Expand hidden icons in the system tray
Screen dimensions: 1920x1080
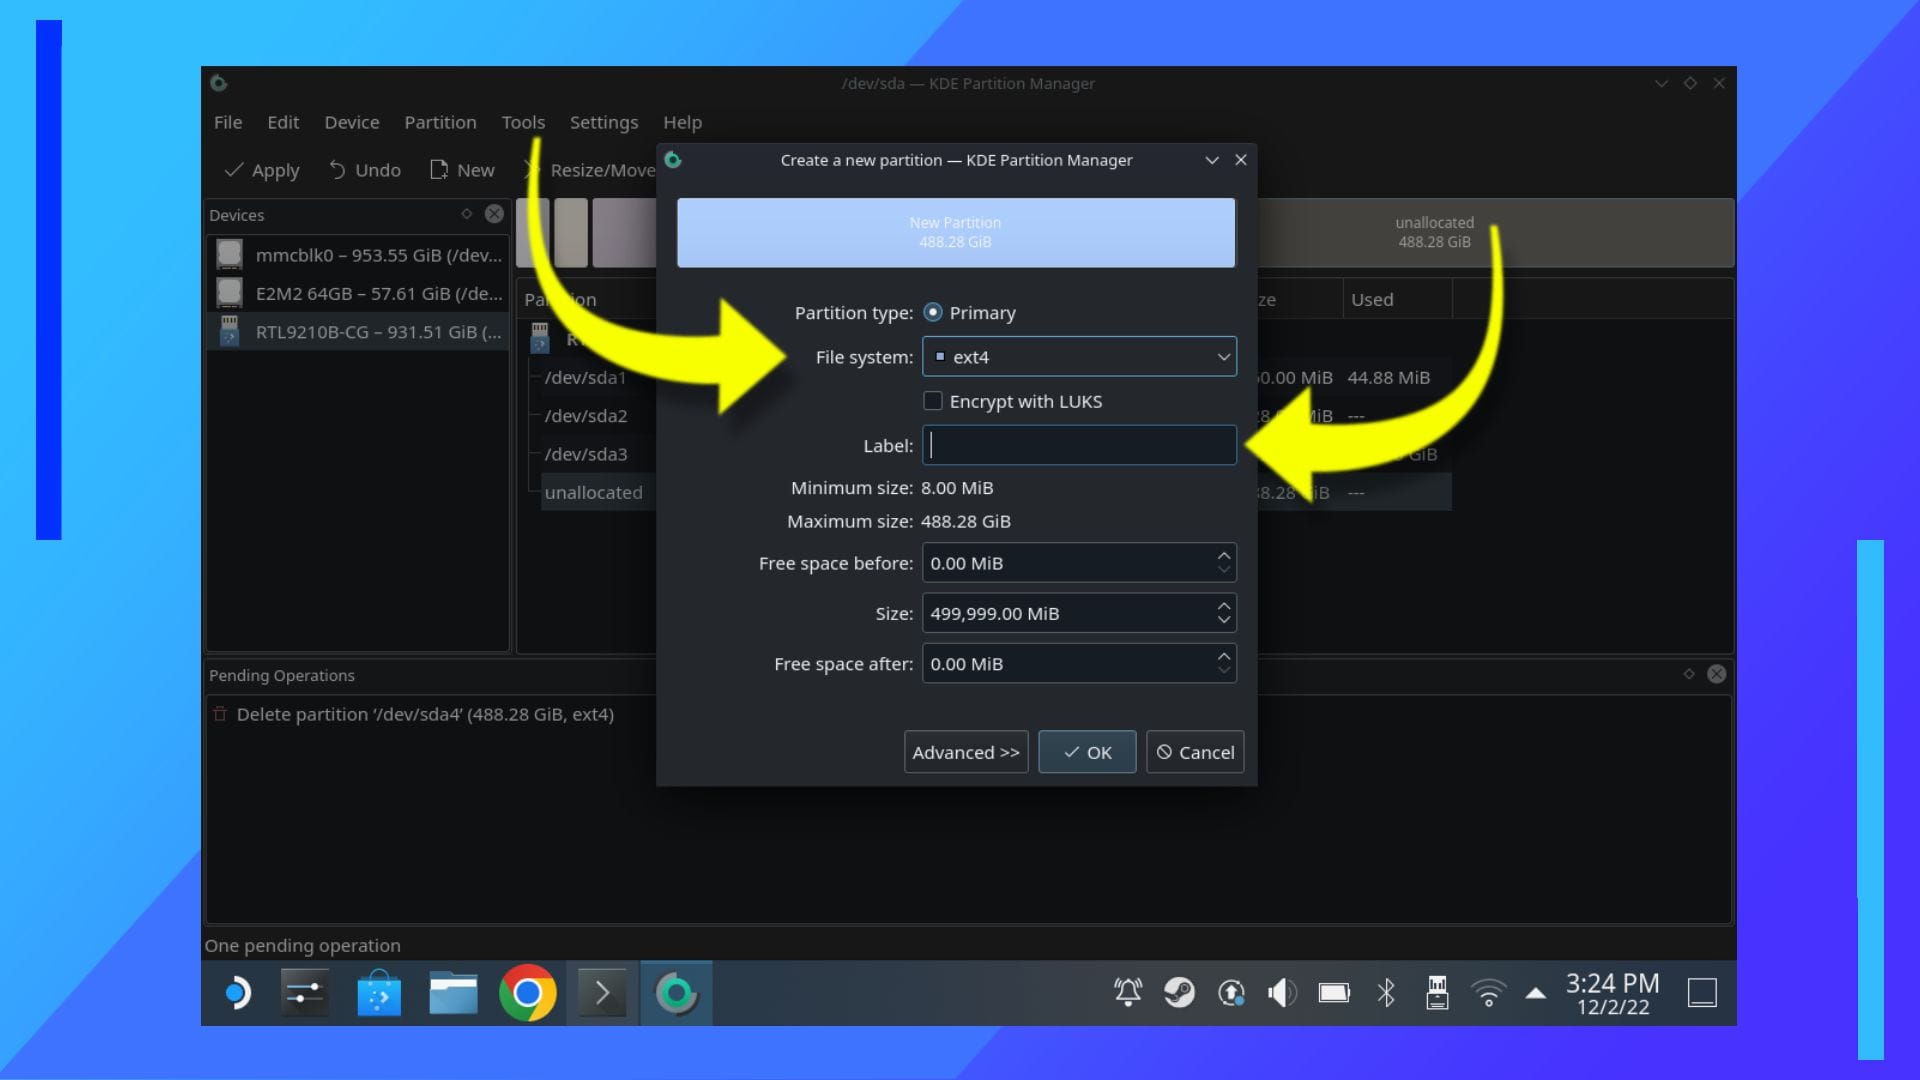tap(1535, 993)
